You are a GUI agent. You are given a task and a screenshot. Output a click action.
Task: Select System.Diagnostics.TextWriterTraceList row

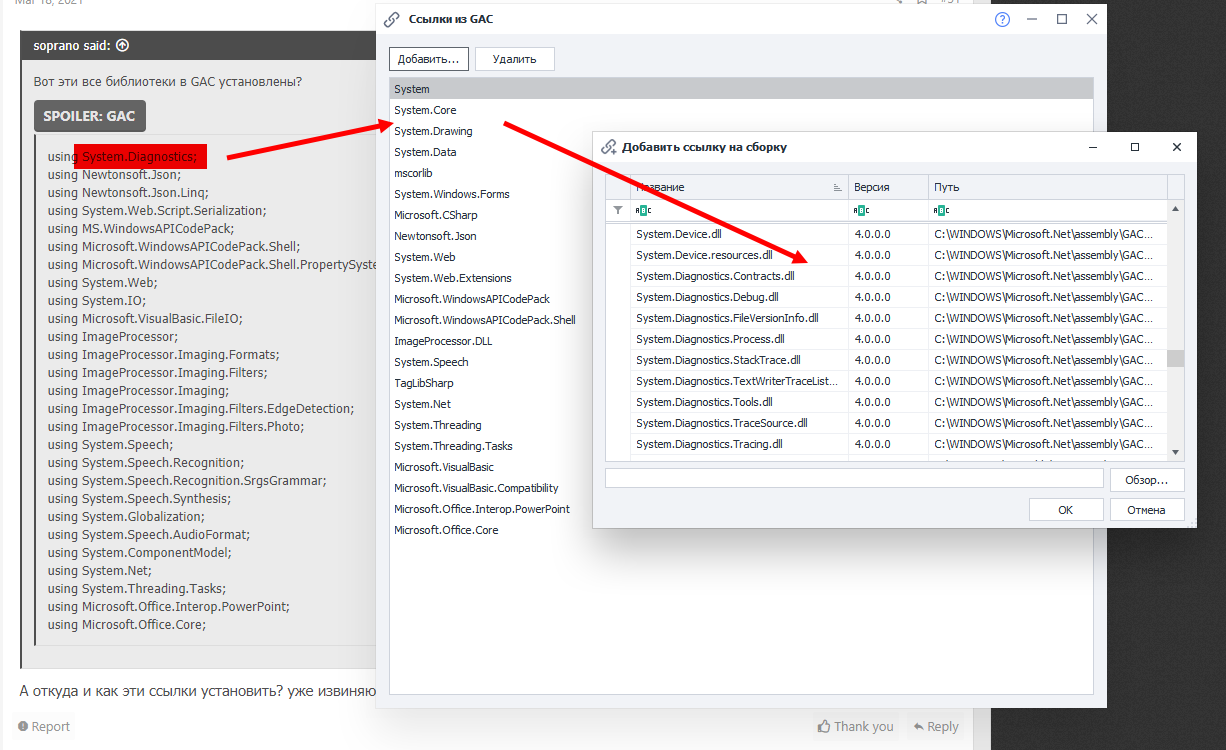[886, 381]
